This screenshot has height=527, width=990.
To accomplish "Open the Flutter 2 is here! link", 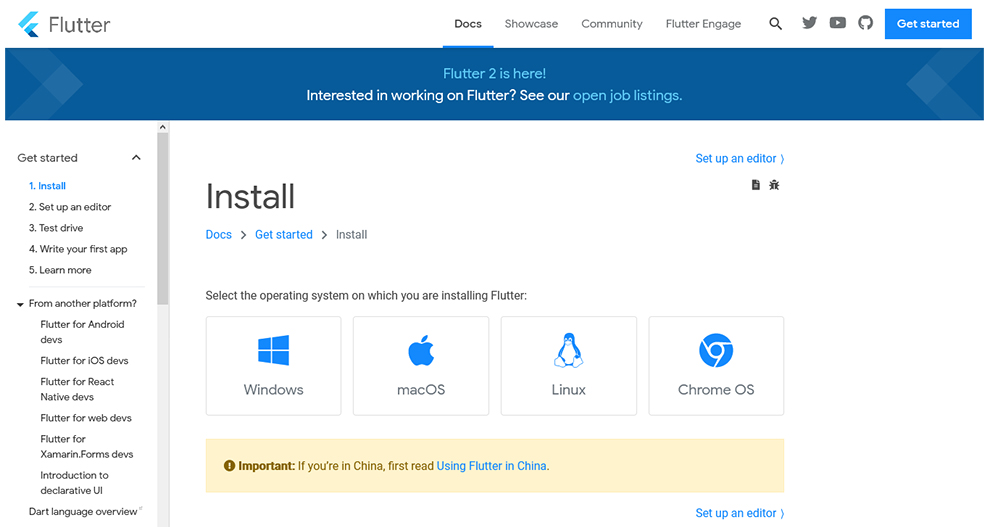I will (494, 74).
